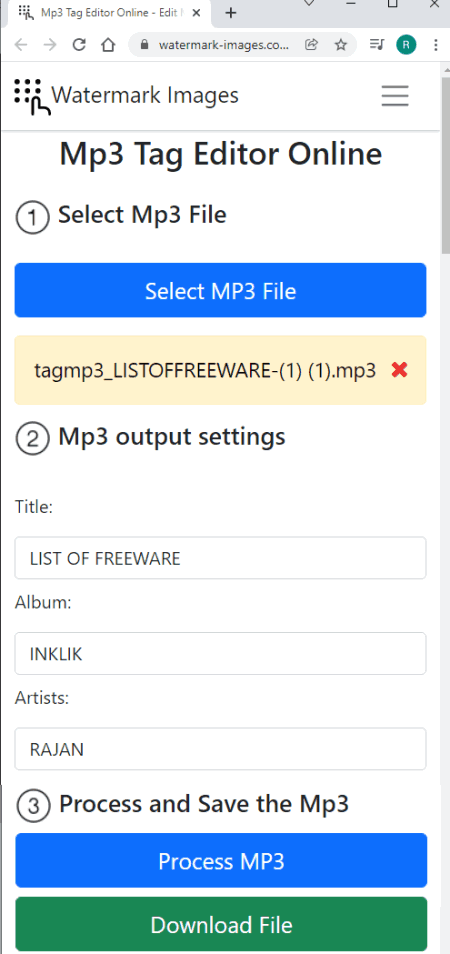Click the Process MP3 button

tap(221, 861)
